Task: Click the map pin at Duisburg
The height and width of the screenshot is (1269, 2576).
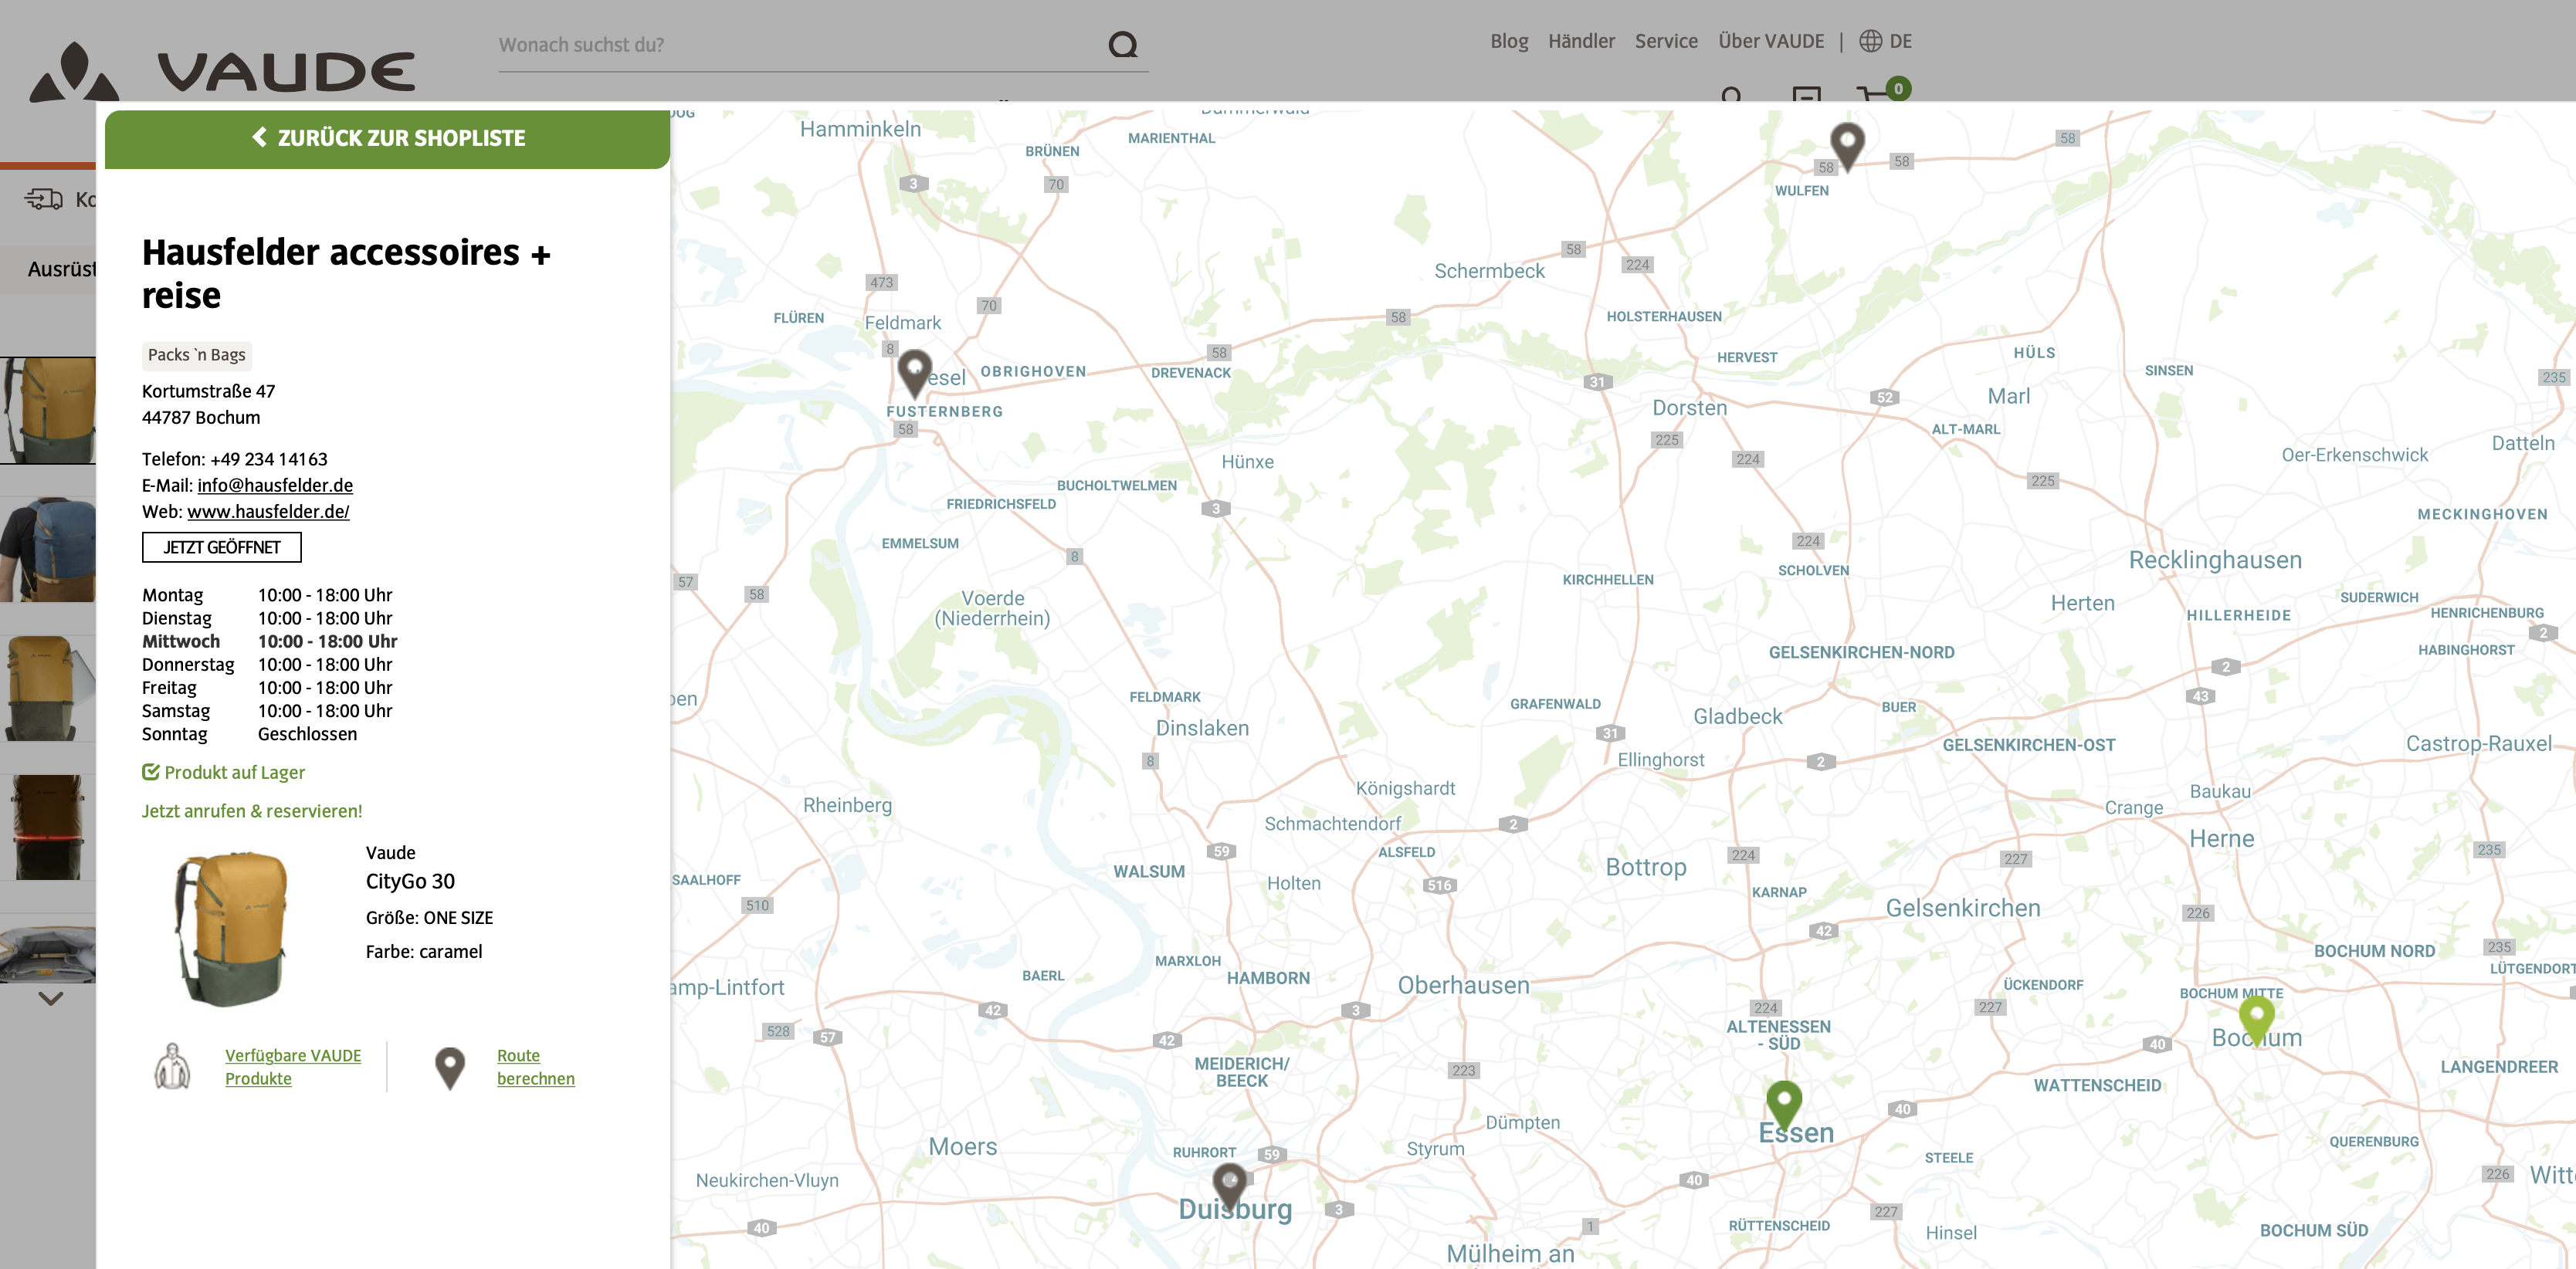Action: click(1230, 1187)
